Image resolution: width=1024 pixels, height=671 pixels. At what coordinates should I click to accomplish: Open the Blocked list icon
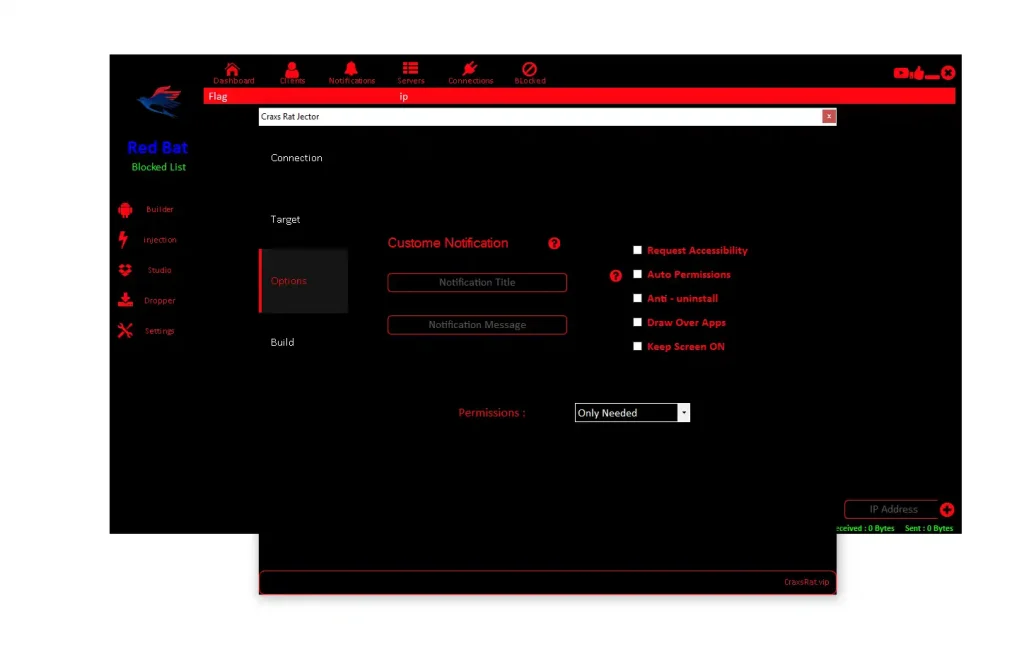530,69
